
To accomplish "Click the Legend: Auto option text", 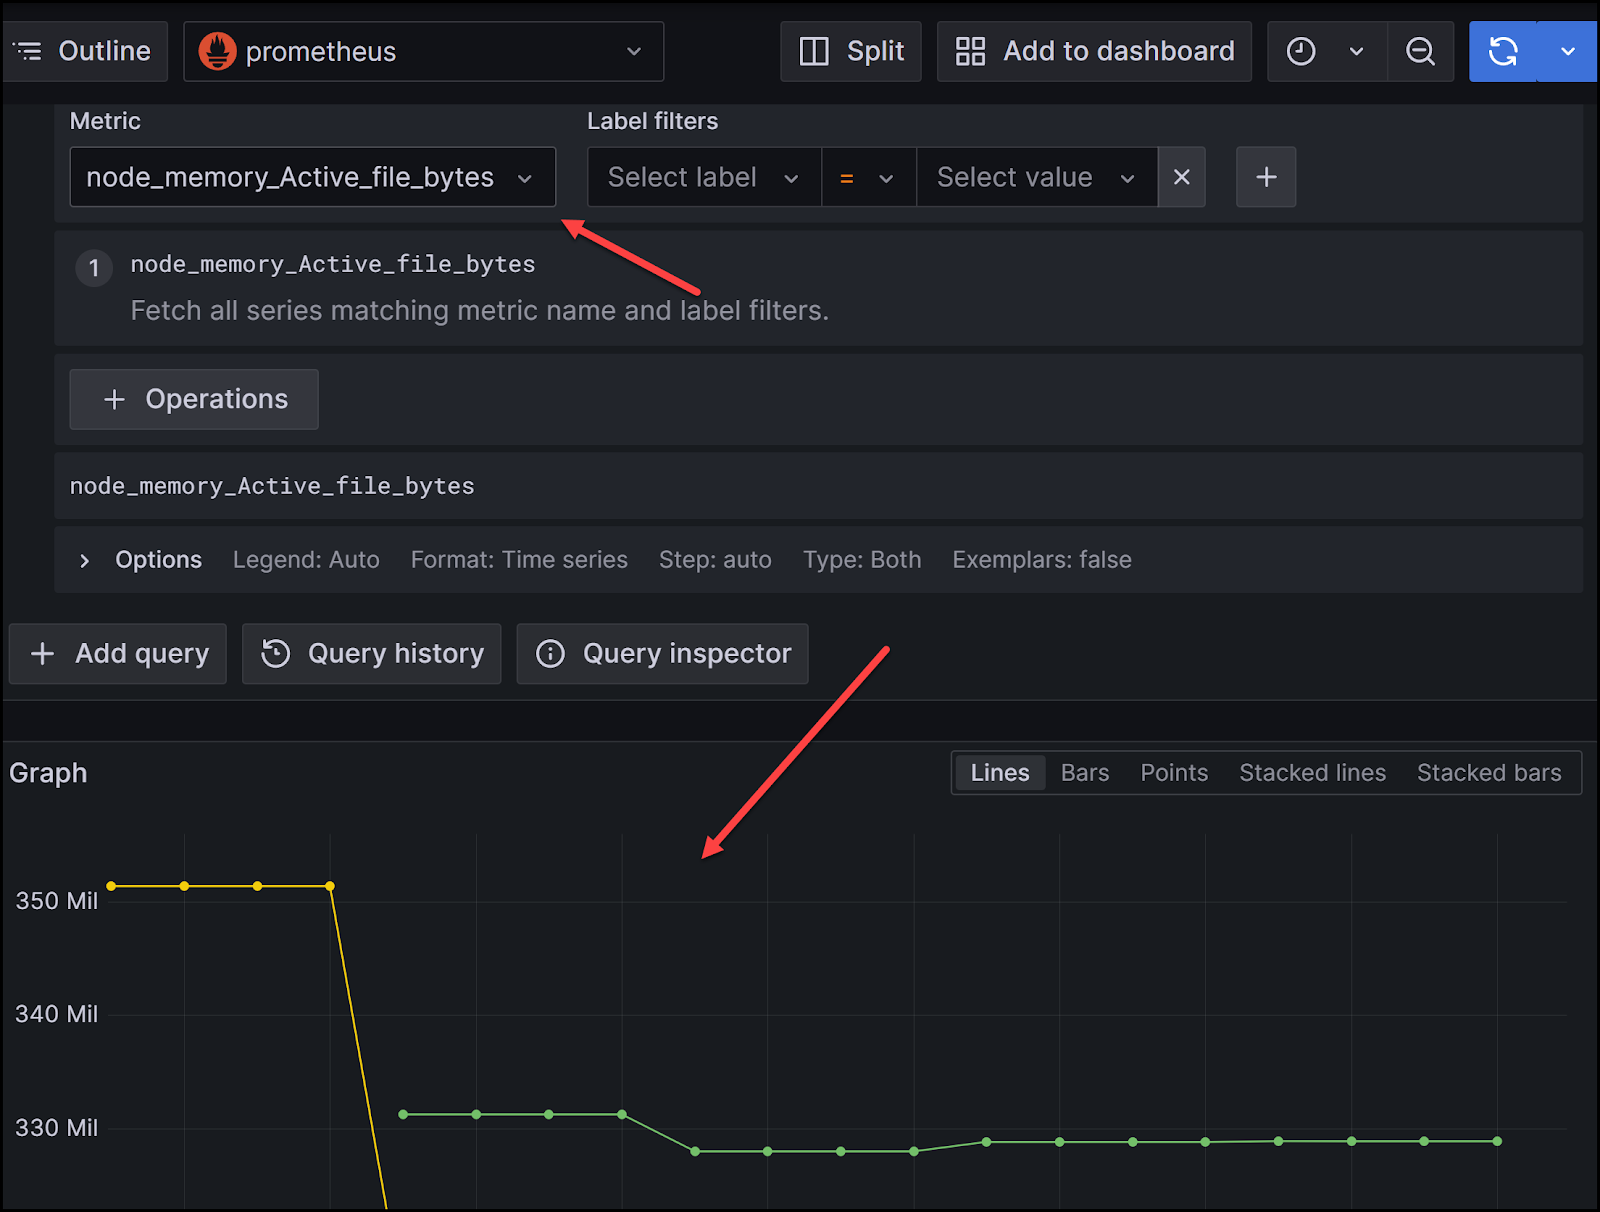I will pos(306,560).
